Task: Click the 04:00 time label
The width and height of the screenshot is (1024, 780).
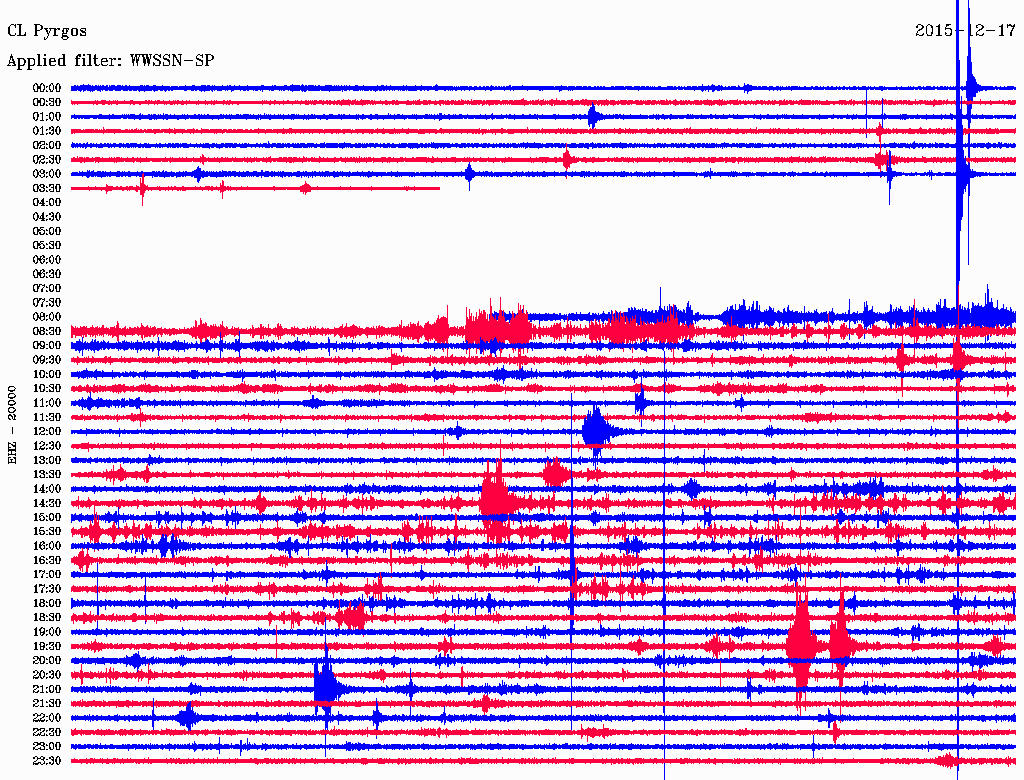Action: tap(47, 203)
